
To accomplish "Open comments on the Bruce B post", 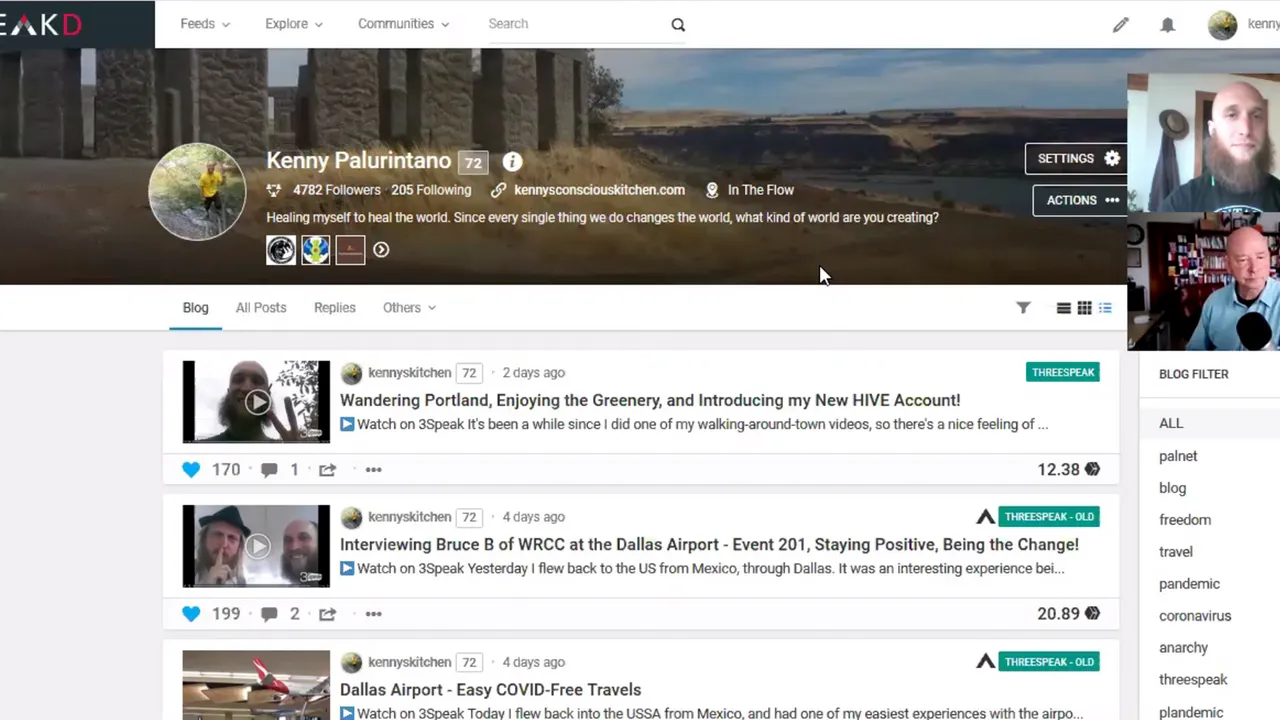I will pos(269,614).
